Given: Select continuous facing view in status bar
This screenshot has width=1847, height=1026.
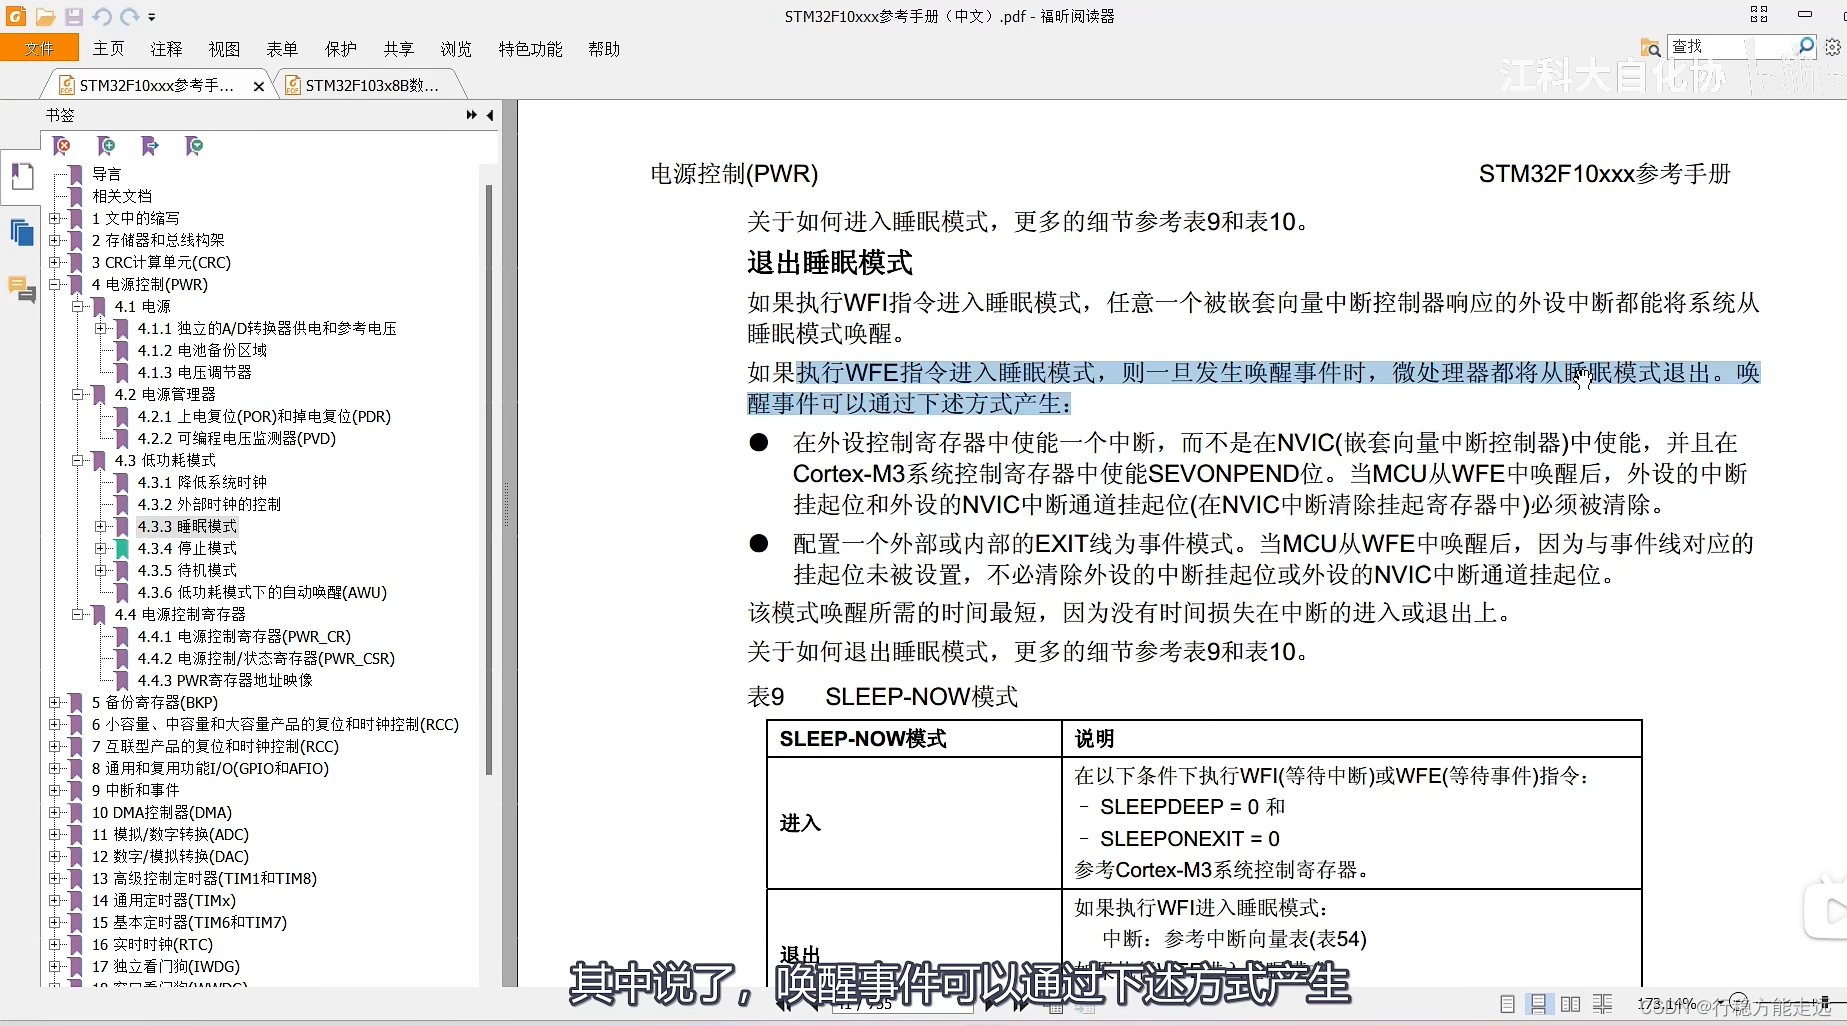Looking at the screenshot, I should click(1603, 1004).
